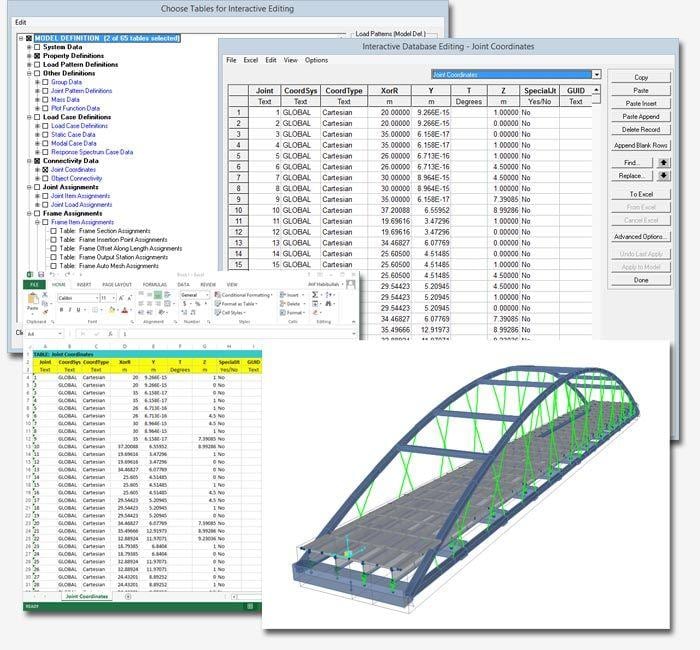The height and width of the screenshot is (650, 700).
Task: Click the Paste Insert button
Action: pyautogui.click(x=641, y=103)
